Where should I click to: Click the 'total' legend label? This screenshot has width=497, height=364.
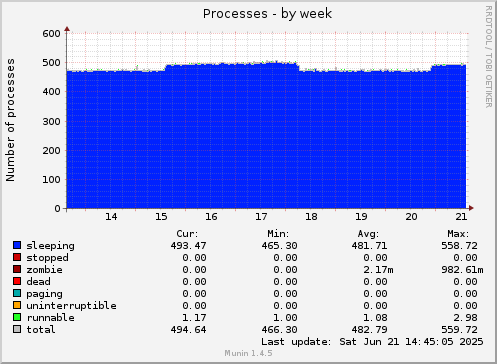41,330
